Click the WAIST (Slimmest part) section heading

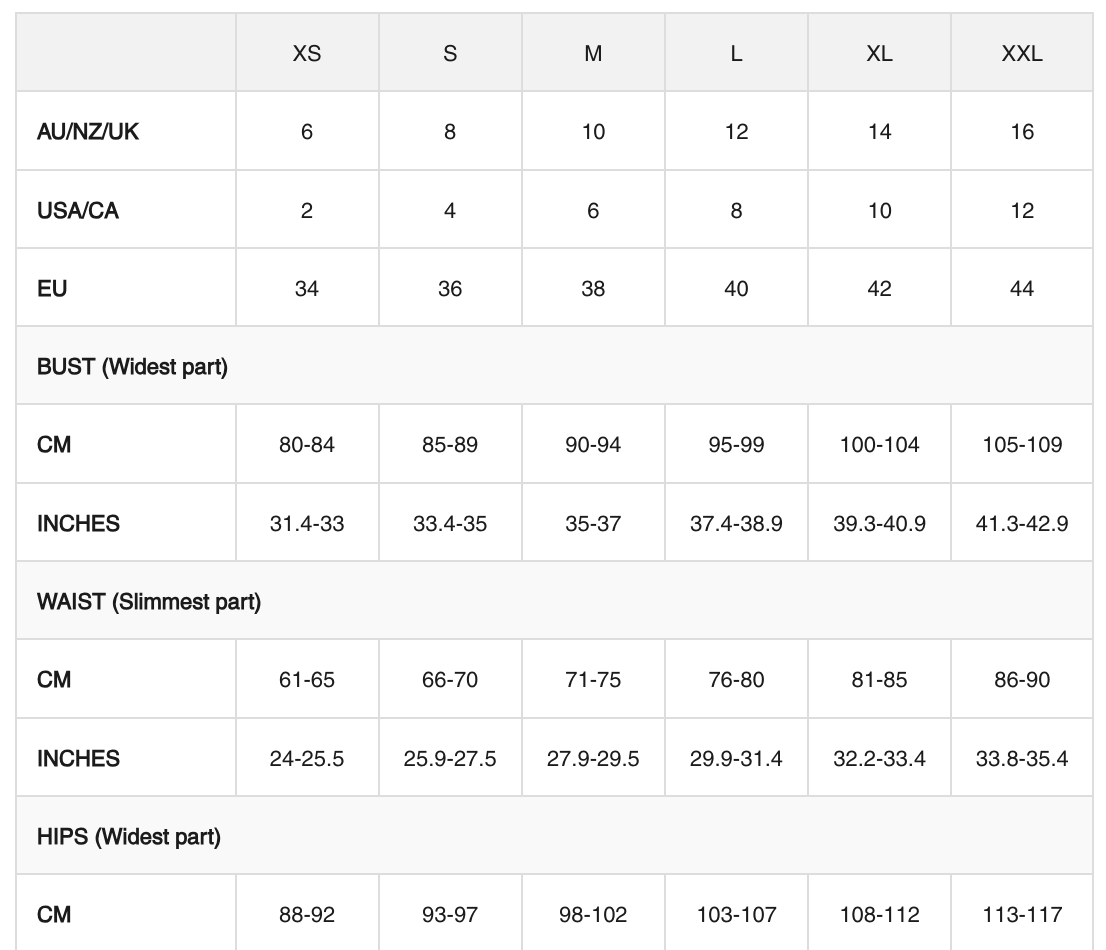[x=149, y=602]
